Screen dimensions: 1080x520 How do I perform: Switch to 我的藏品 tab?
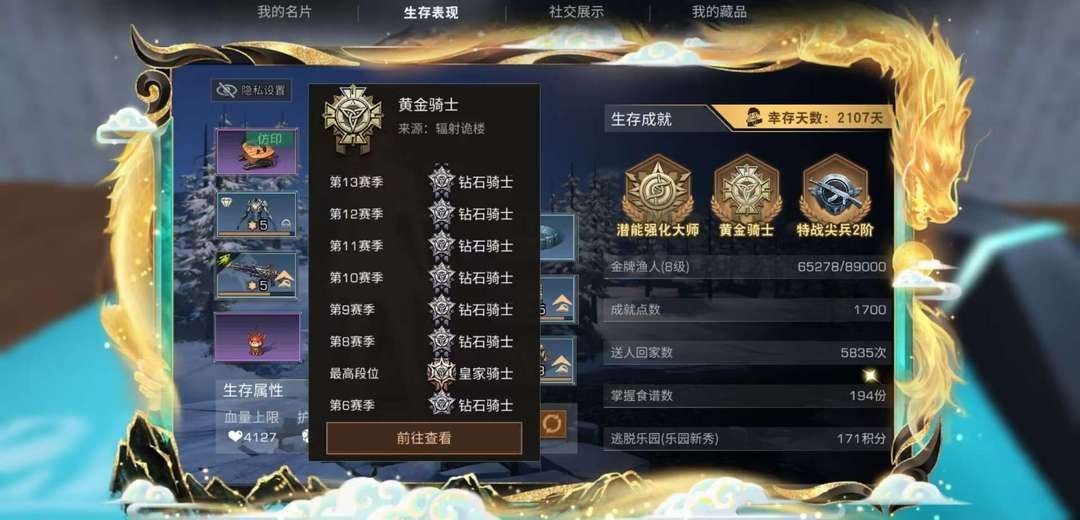[719, 12]
